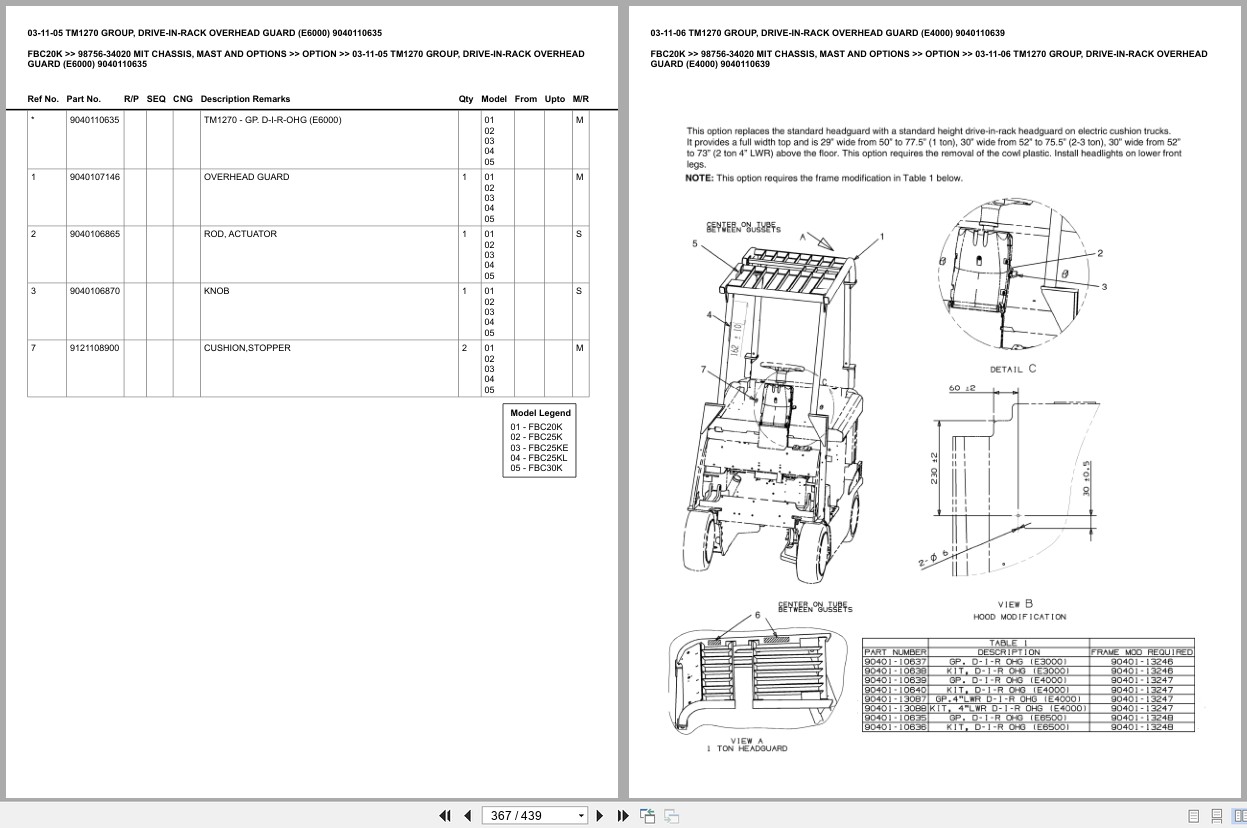Select CUSHION,STOPPER description
This screenshot has width=1247, height=828.
247,348
